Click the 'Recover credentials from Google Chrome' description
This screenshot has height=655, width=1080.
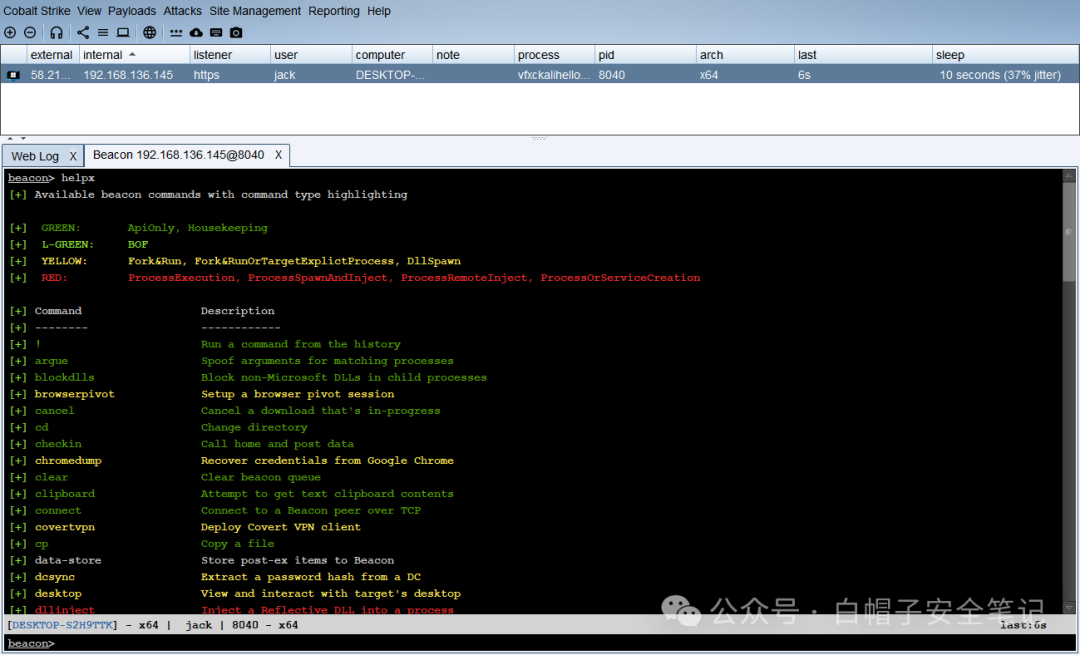[x=327, y=461]
